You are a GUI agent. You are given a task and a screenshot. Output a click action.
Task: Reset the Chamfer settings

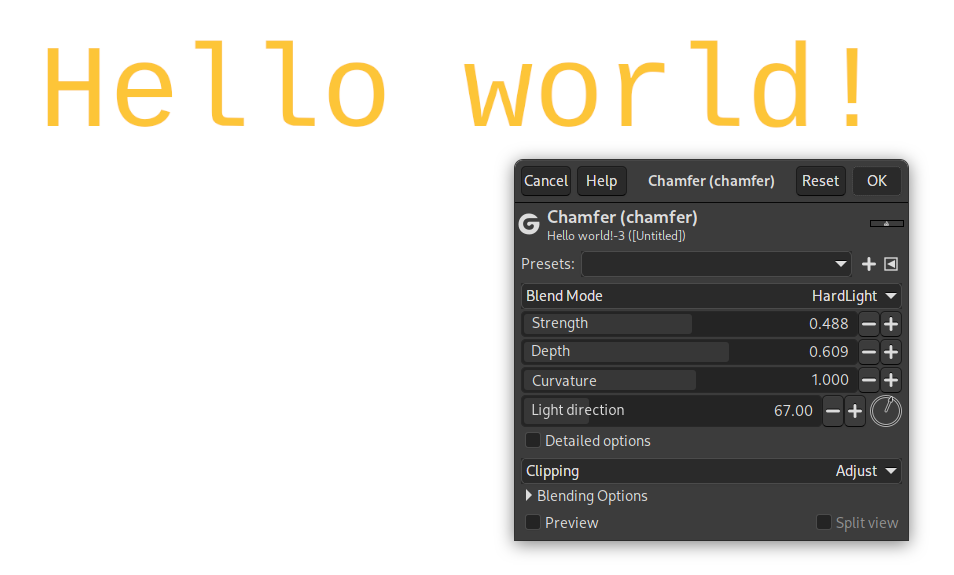(x=820, y=181)
